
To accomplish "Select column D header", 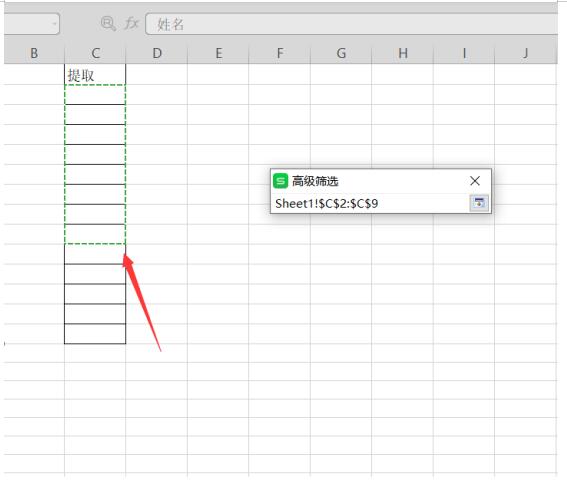I will (157, 53).
